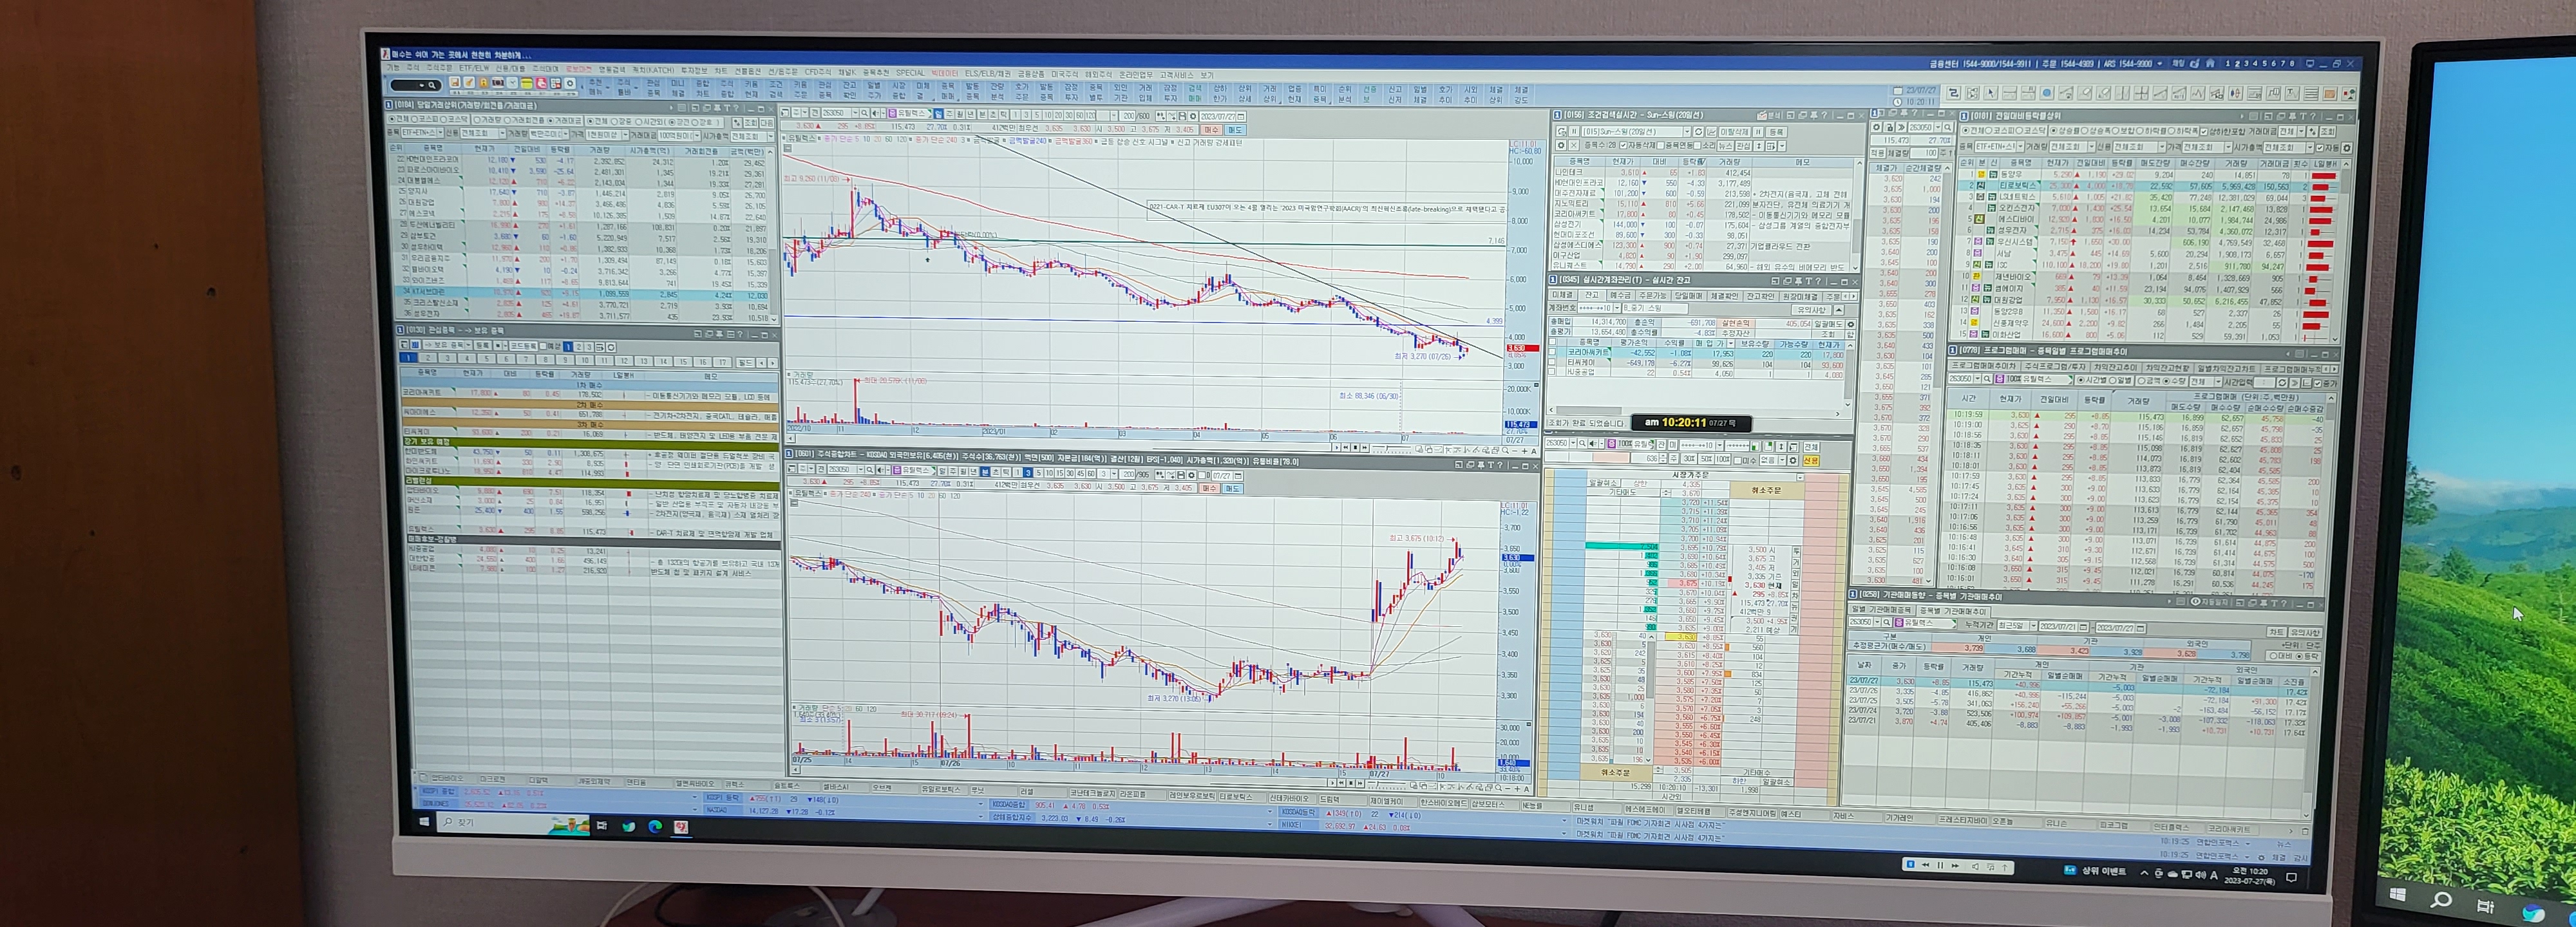The width and height of the screenshot is (2576, 927).
Task: Click the magnifier search icon in top-left toolbar
Action: (x=432, y=86)
